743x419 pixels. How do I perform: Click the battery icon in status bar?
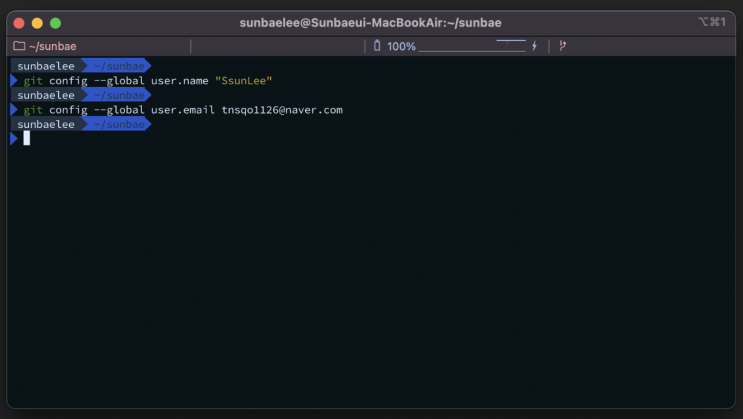[x=377, y=46]
